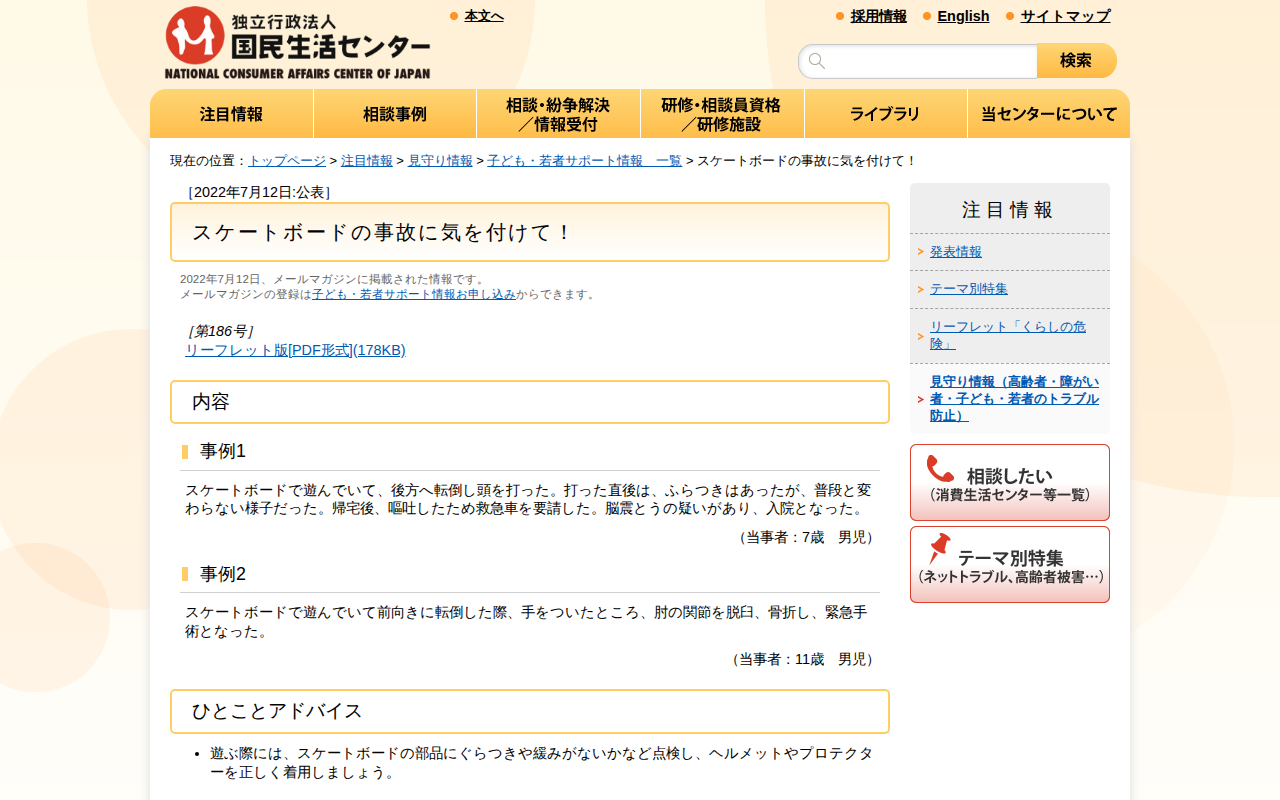Open the 当センターについて navigation tab

click(1049, 114)
